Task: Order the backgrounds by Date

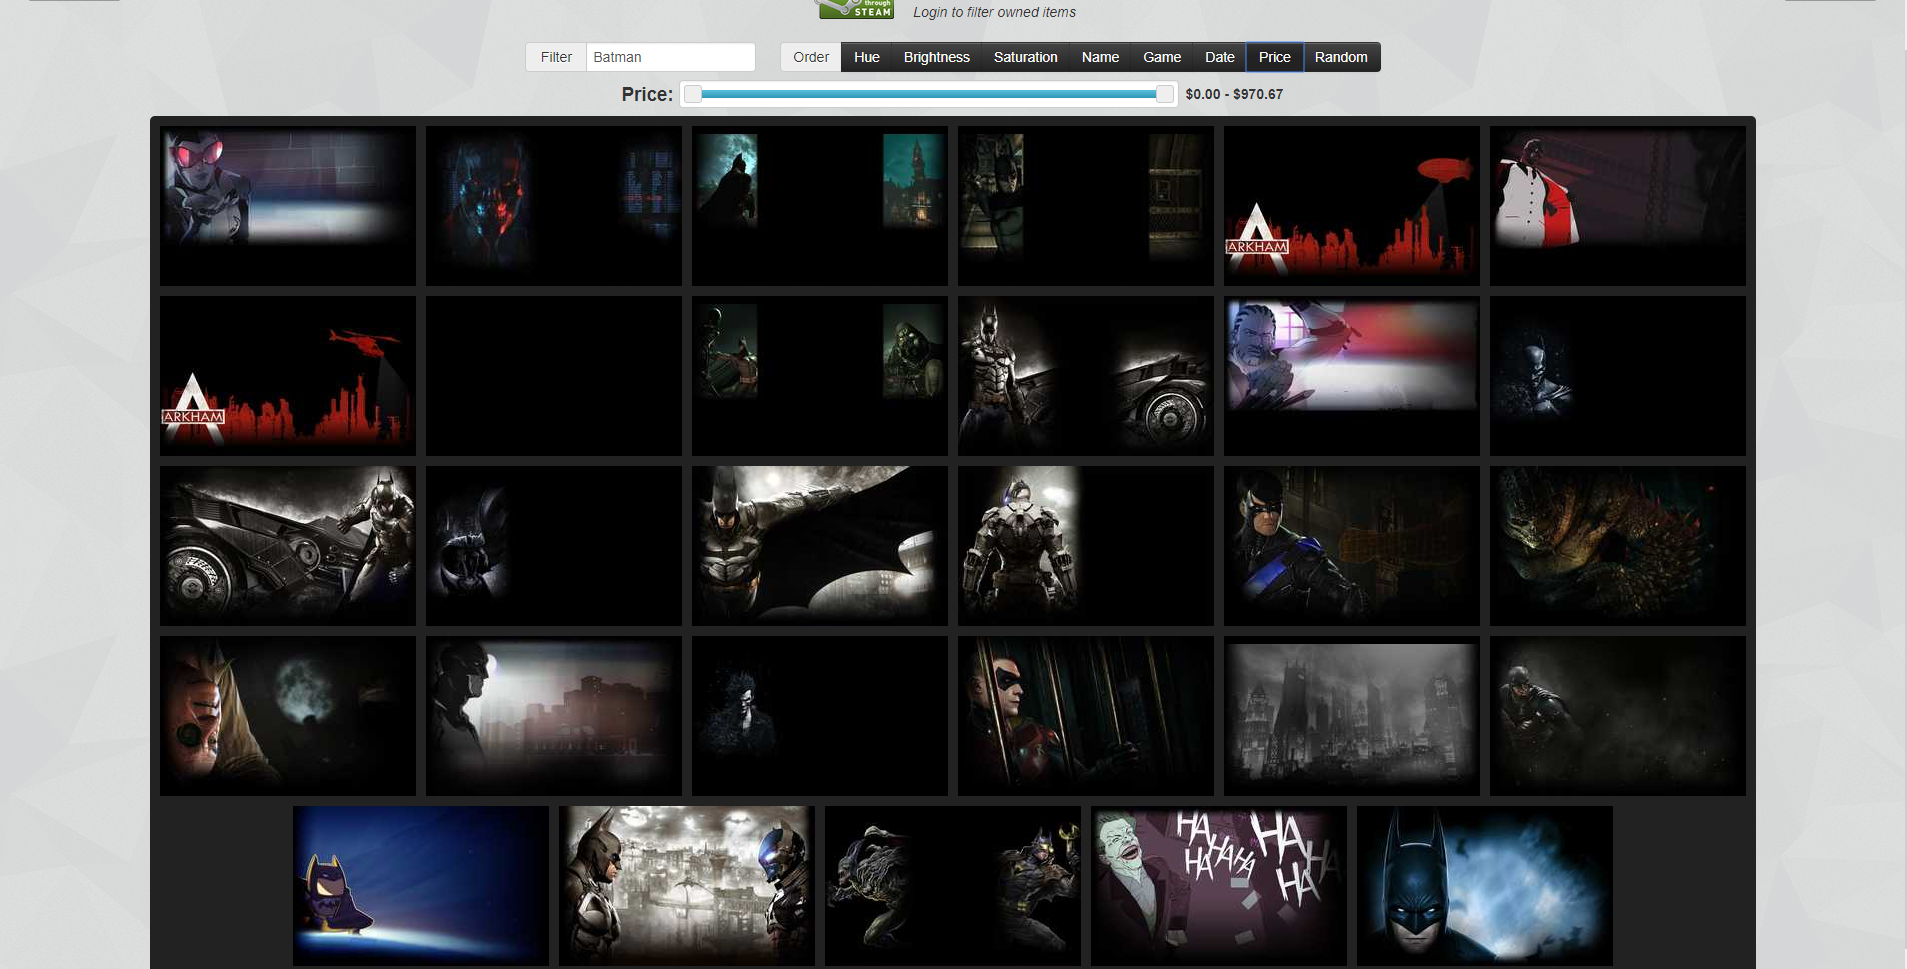Action: pos(1219,57)
